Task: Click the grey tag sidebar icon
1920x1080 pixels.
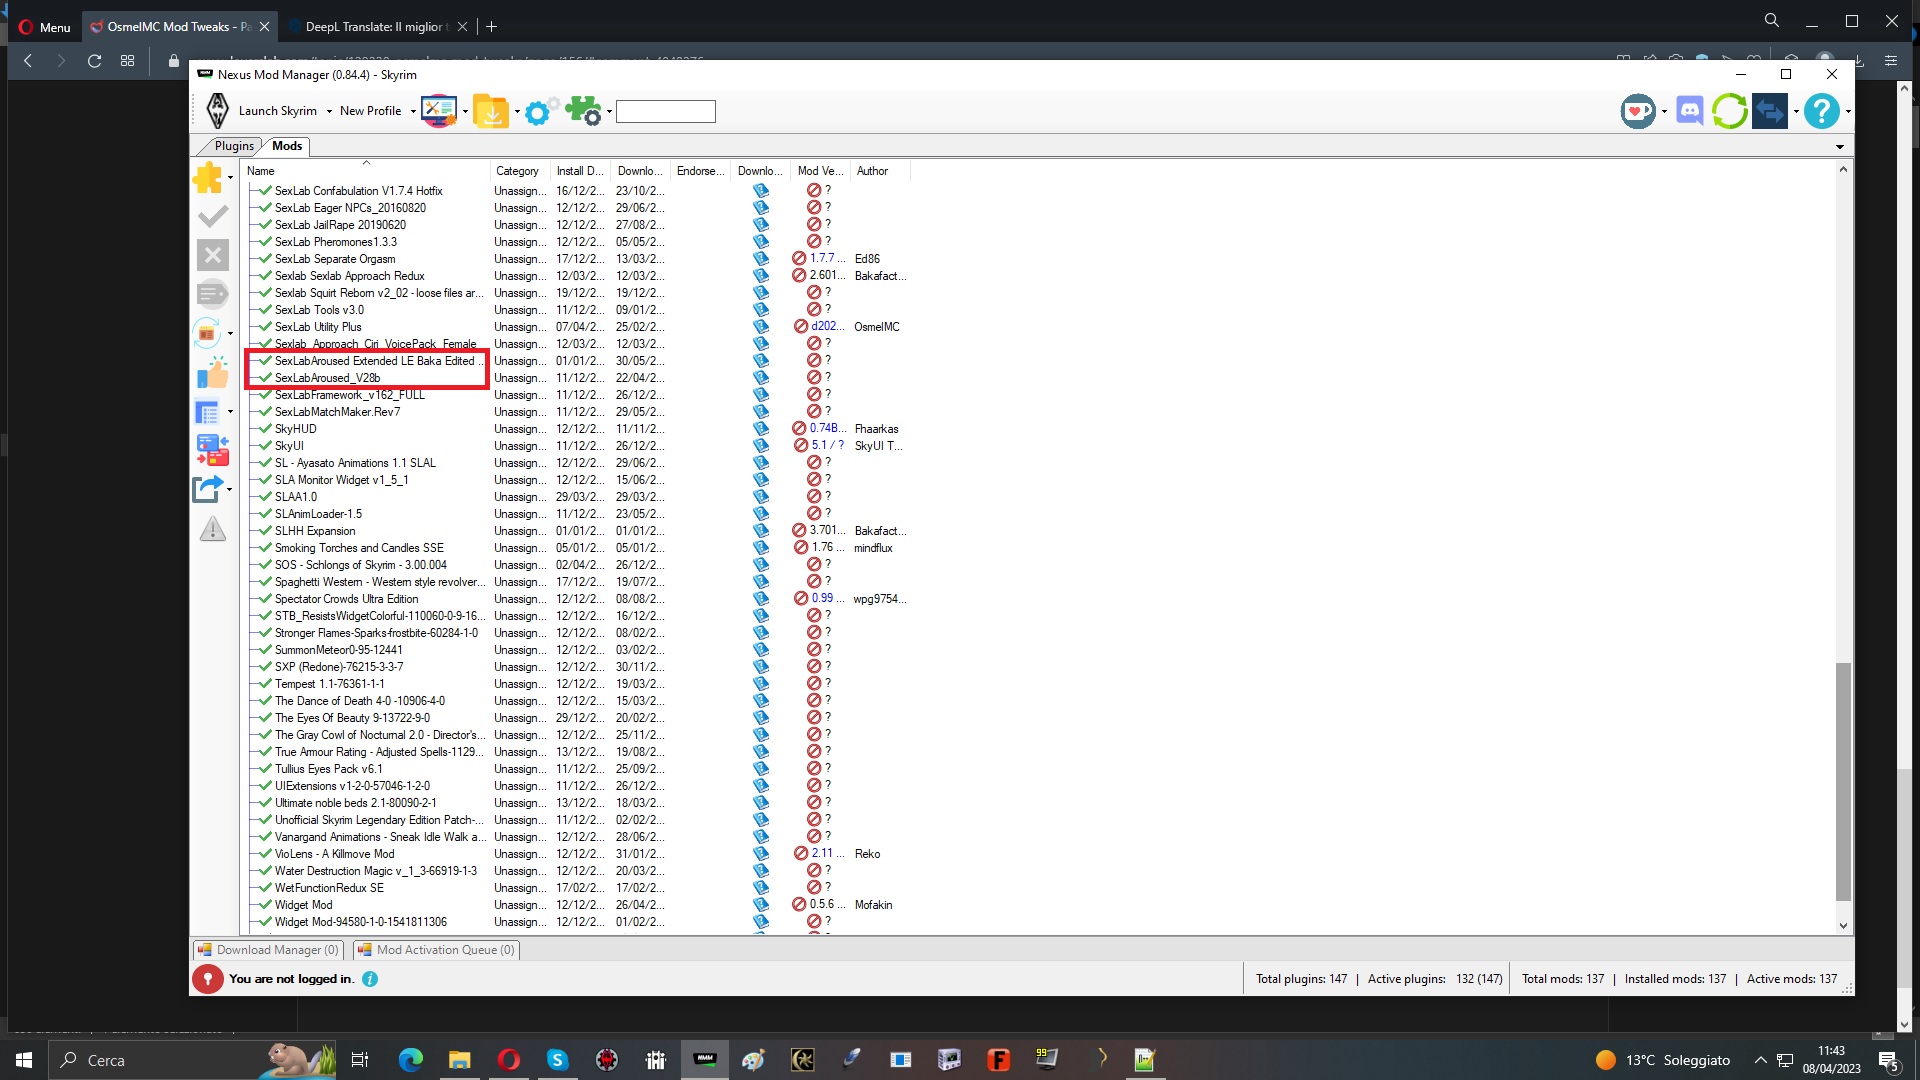Action: point(212,294)
